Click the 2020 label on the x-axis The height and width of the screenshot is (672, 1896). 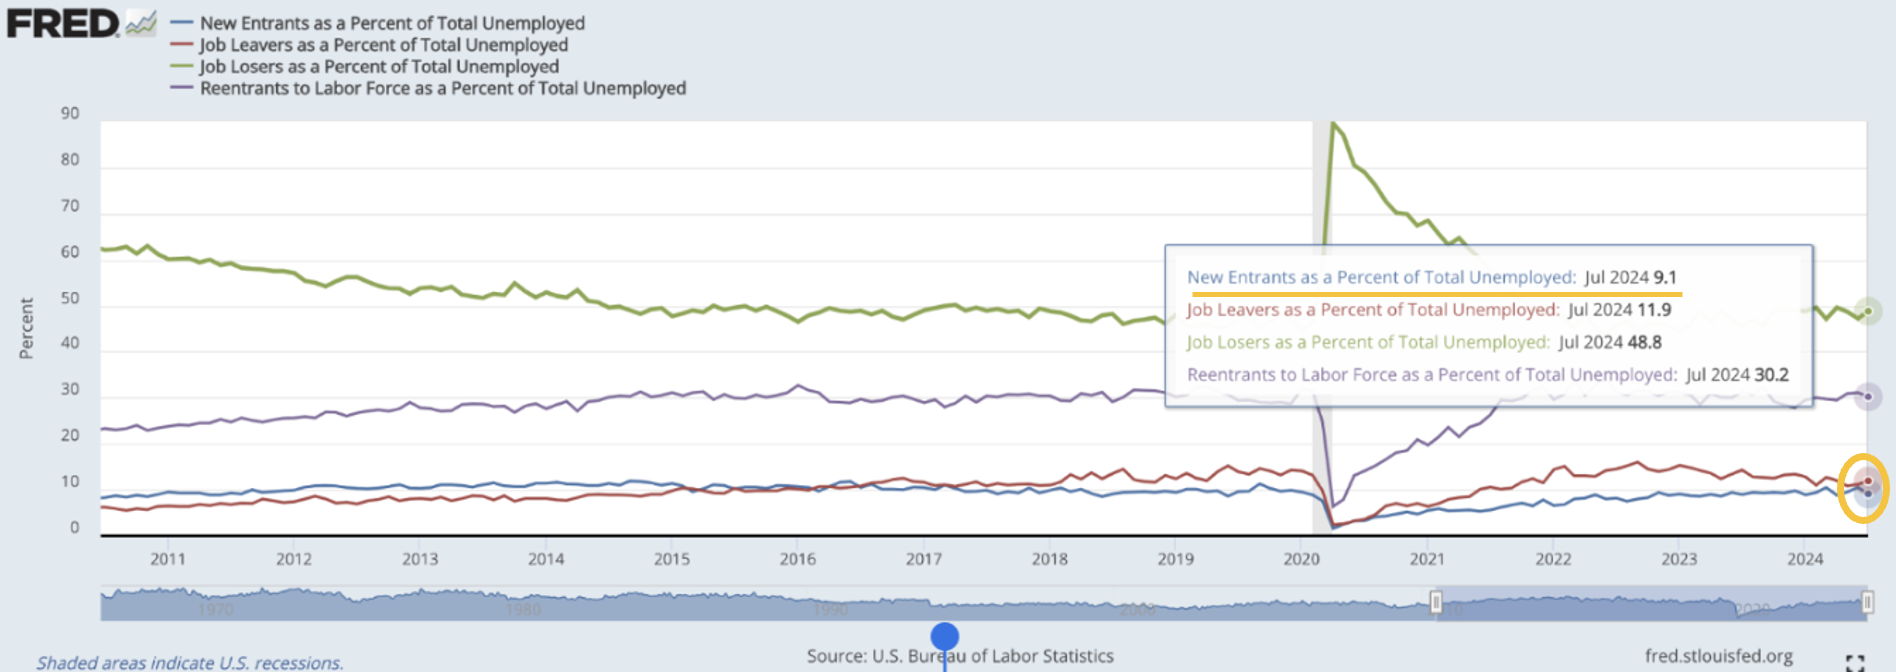pyautogui.click(x=1301, y=559)
